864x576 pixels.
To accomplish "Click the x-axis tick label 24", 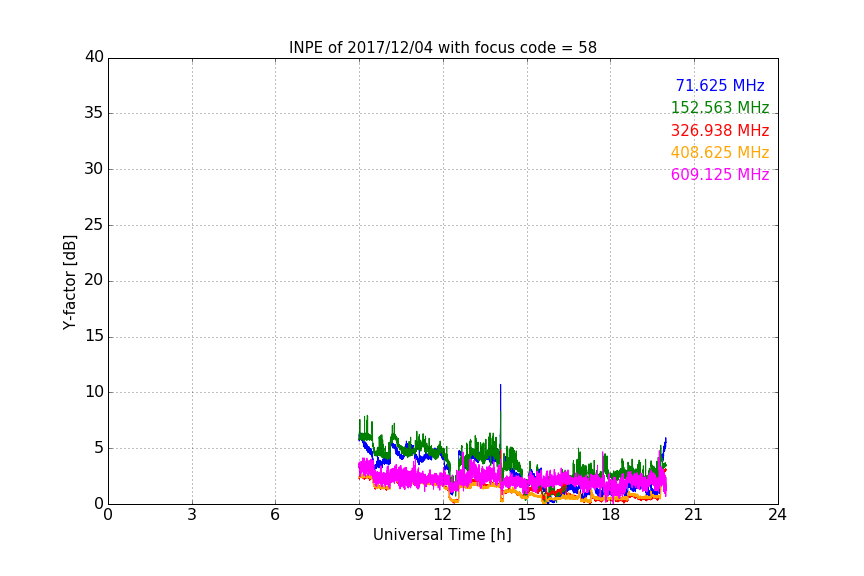I will click(777, 515).
